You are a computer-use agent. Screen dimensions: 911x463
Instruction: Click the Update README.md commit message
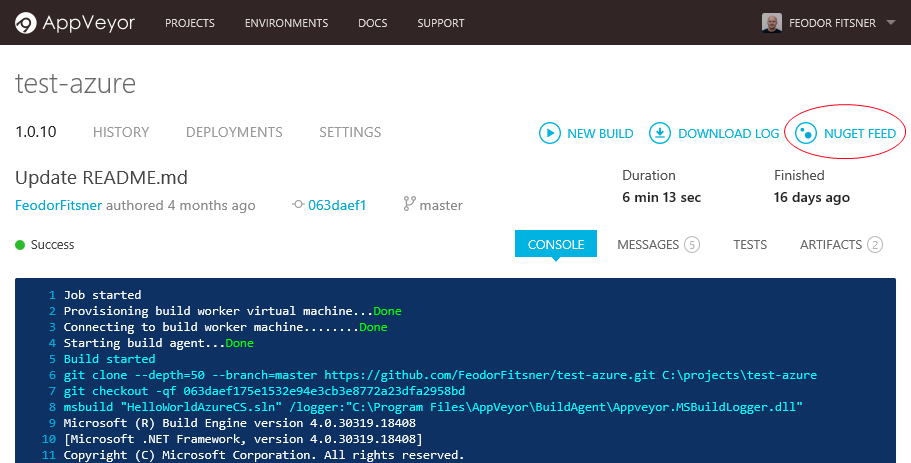pyautogui.click(x=102, y=177)
